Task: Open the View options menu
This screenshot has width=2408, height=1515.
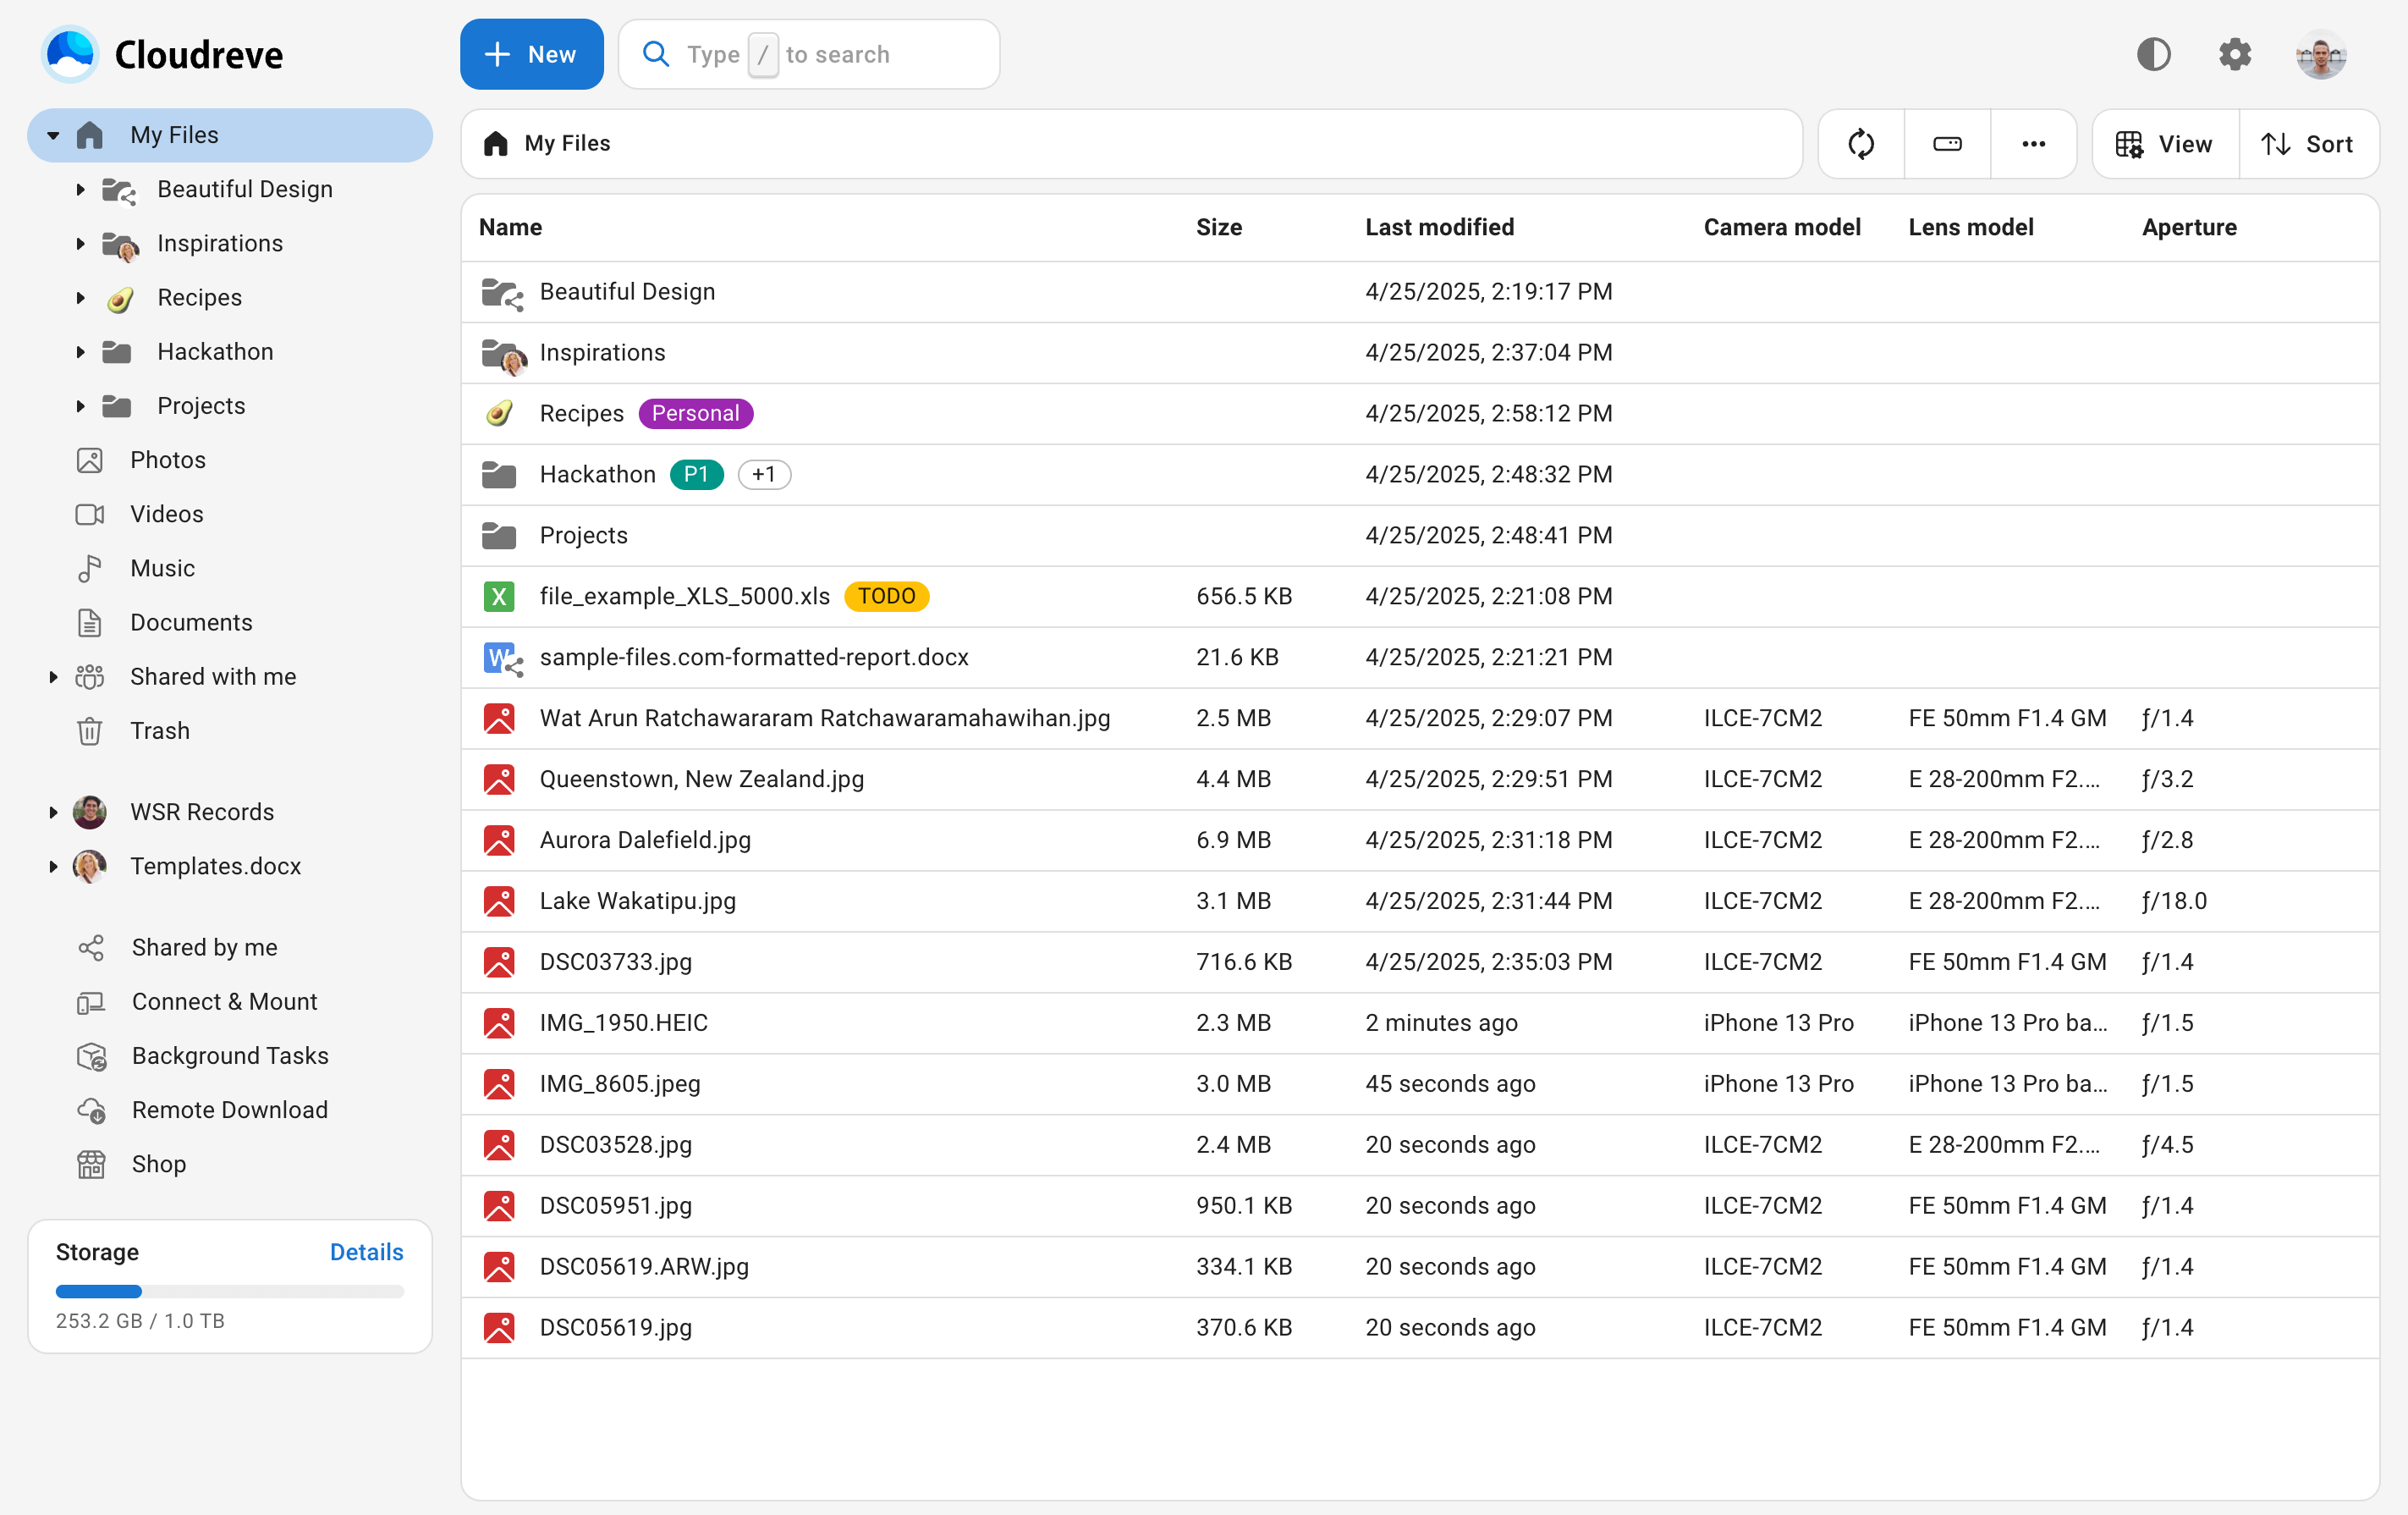Action: pyautogui.click(x=2165, y=144)
